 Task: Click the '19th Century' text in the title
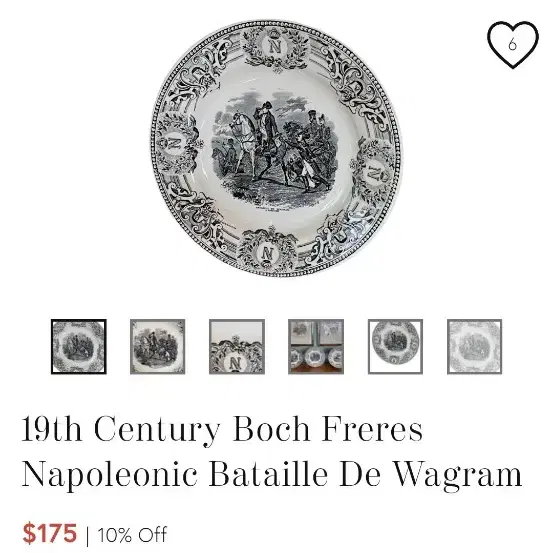tap(121, 430)
